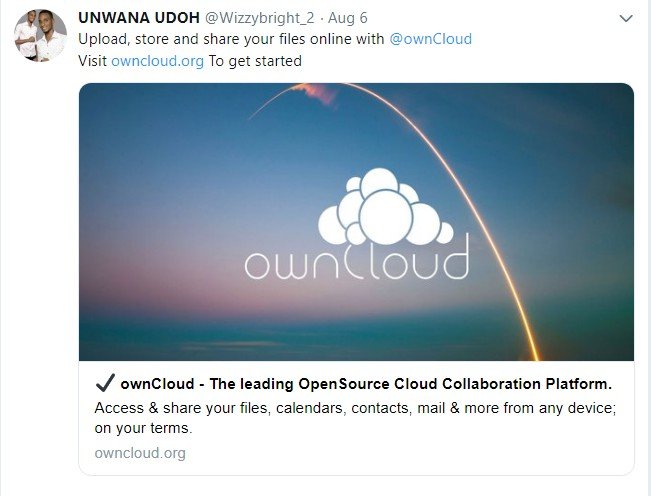The height and width of the screenshot is (496, 651).
Task: Click 'on your terms.' text in card
Action: click(144, 428)
